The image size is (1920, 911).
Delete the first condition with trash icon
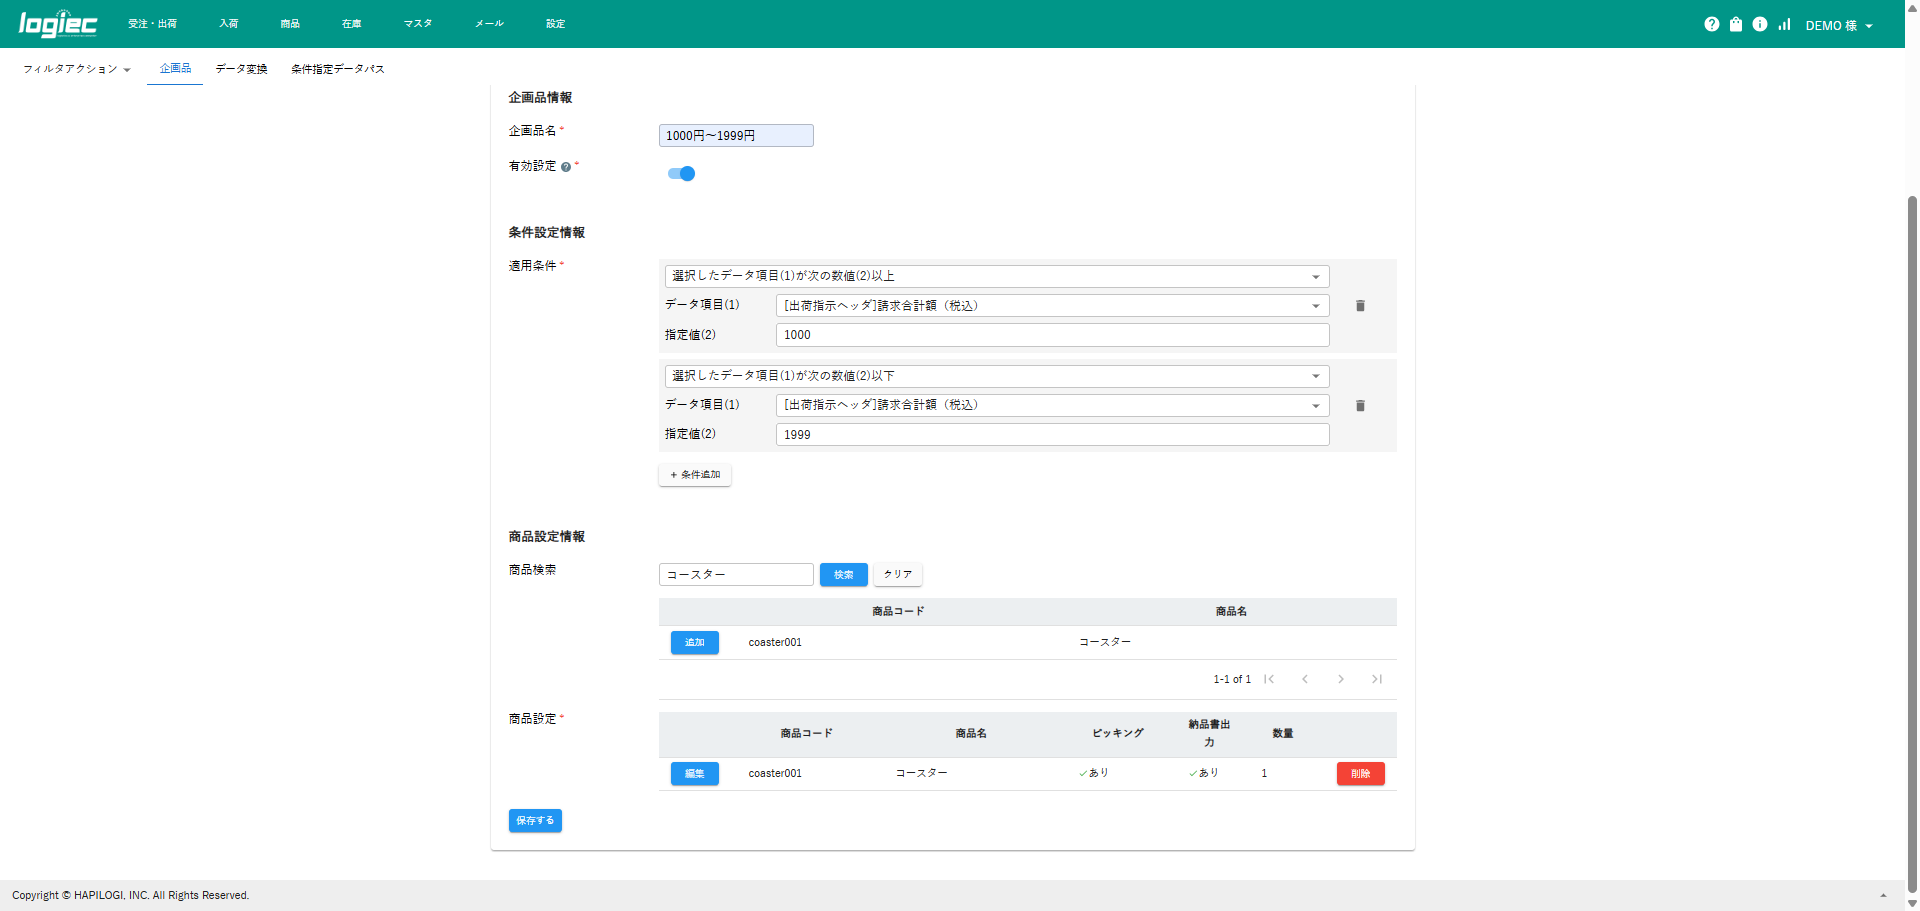coord(1360,306)
